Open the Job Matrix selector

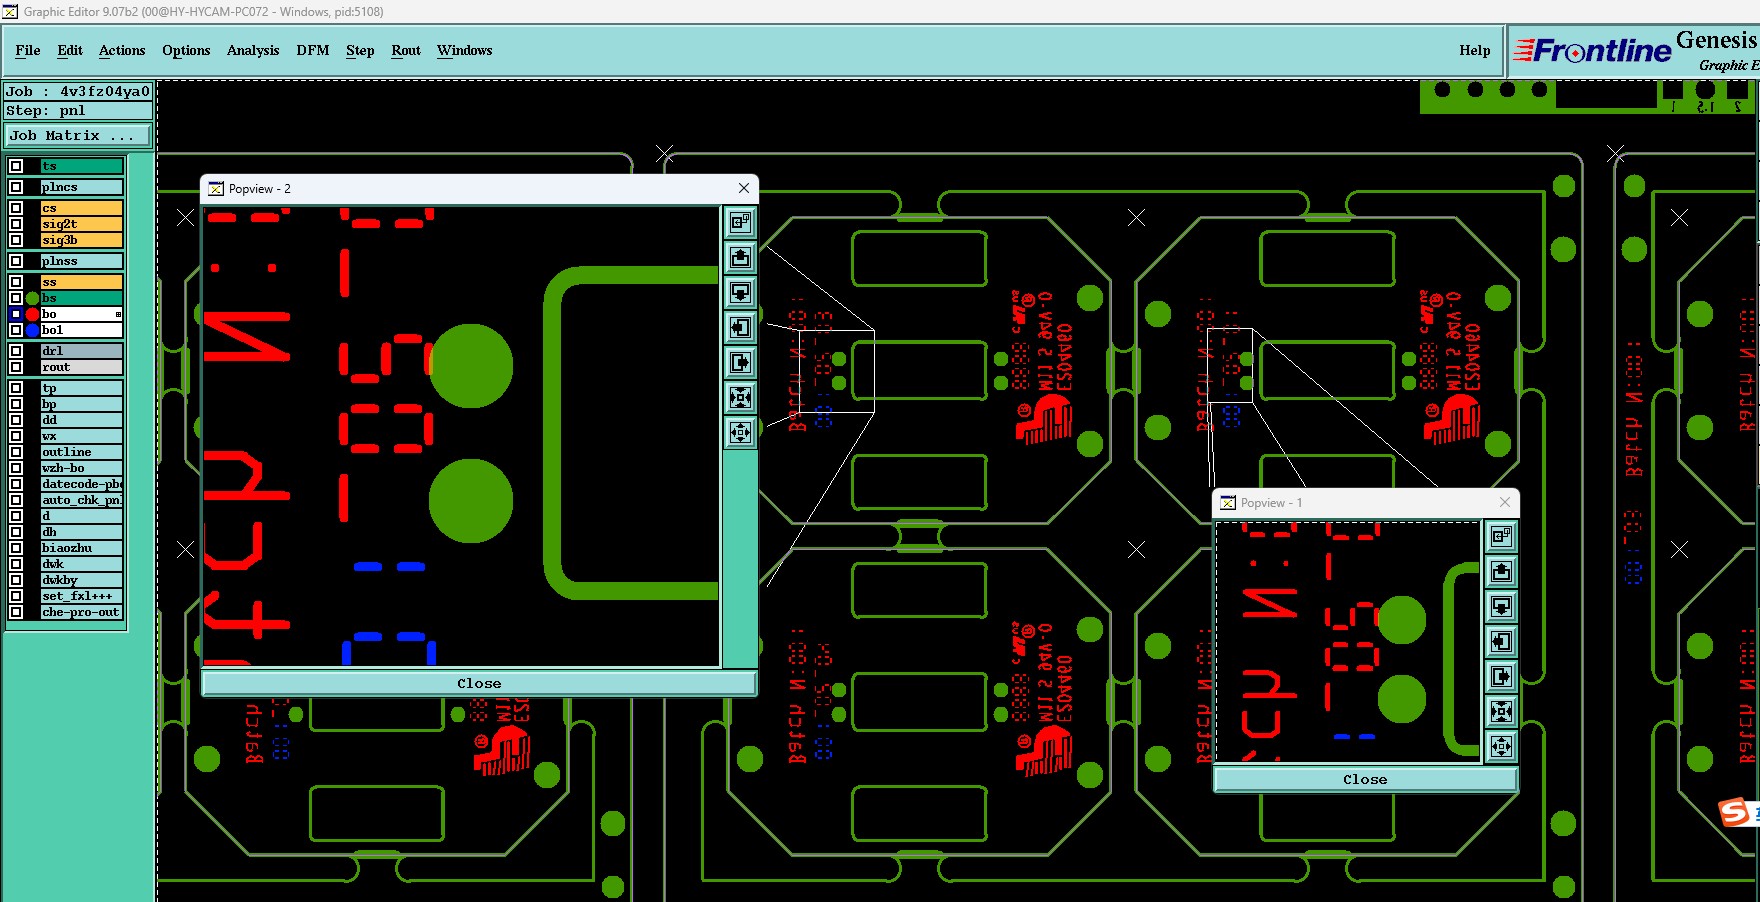pos(79,135)
